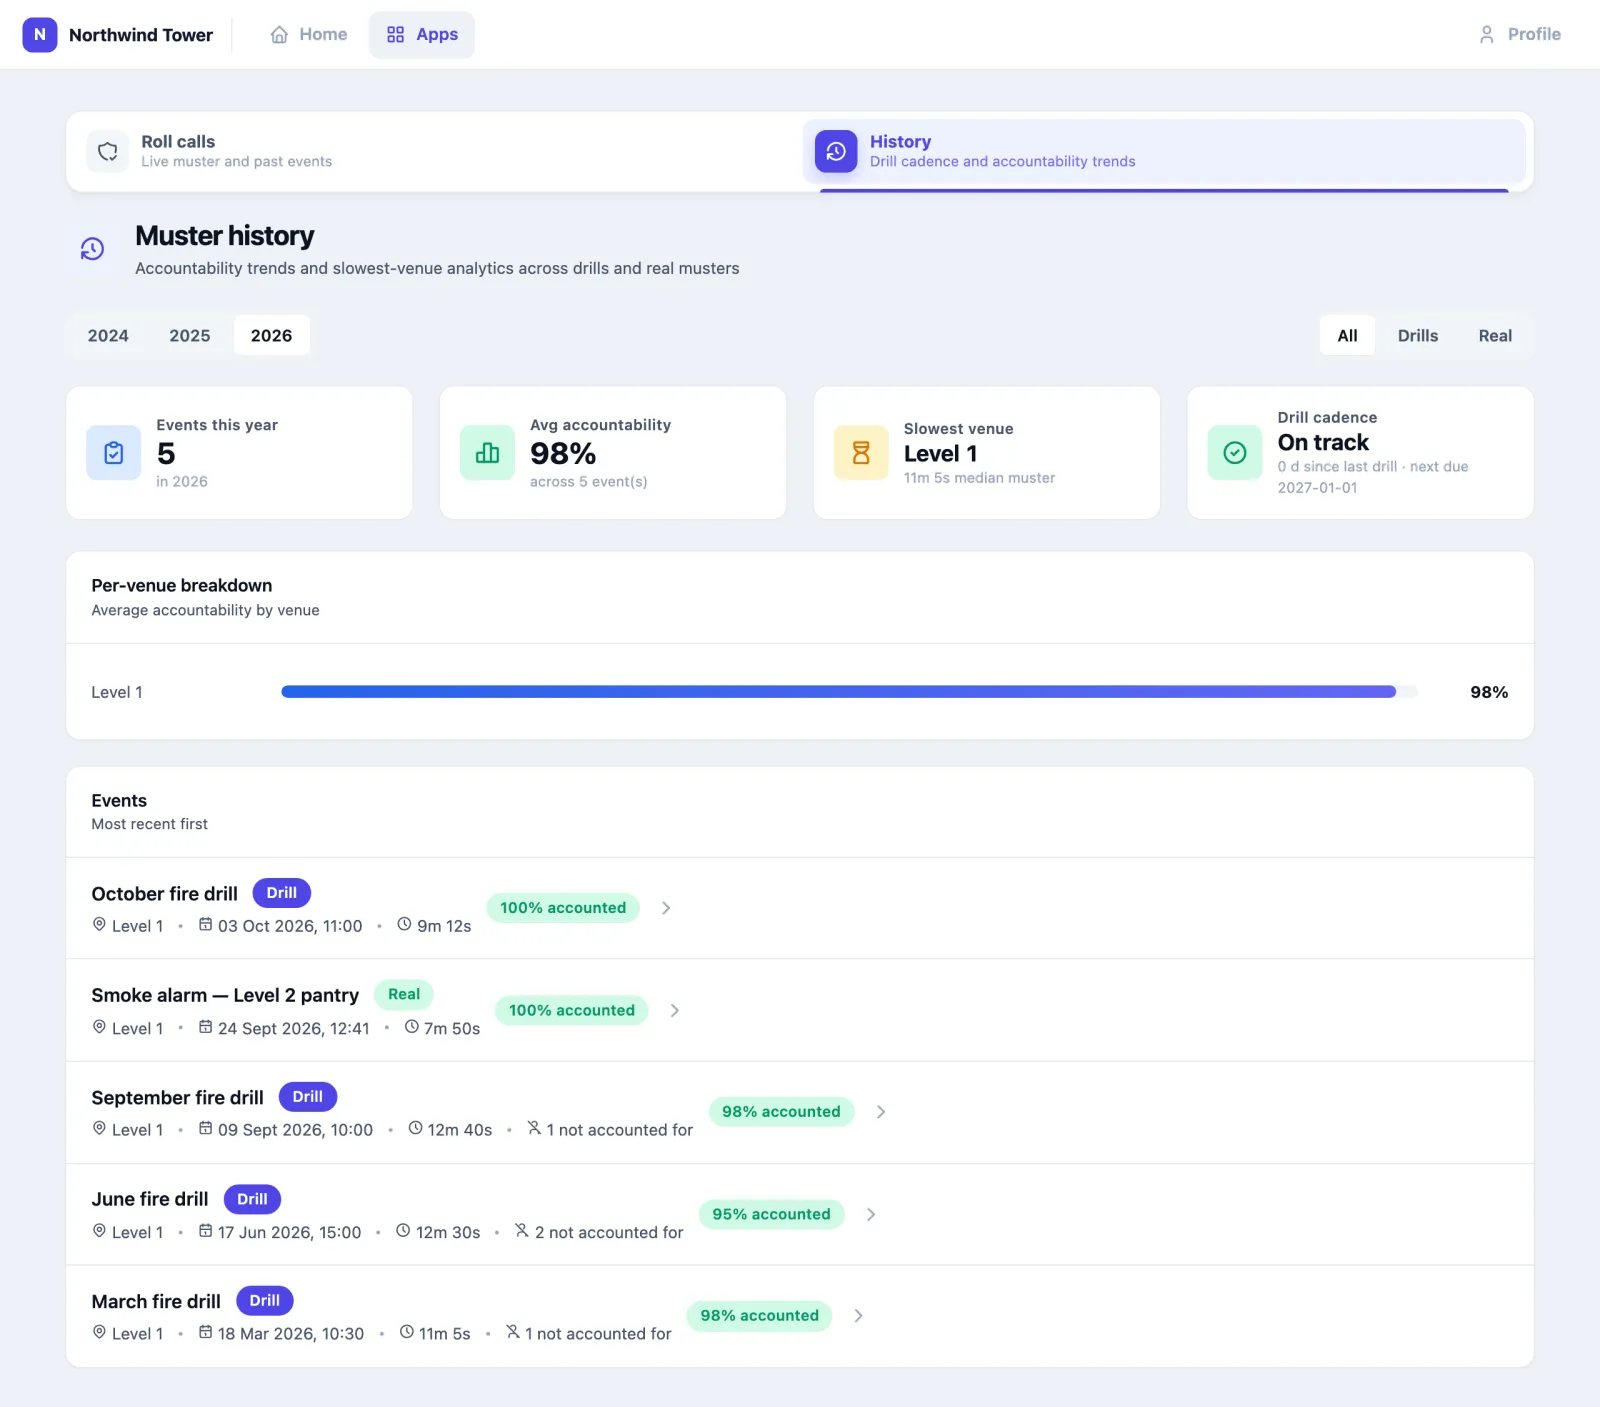Open the Smoke alarm — Level 2 pantry event

pos(800,1010)
